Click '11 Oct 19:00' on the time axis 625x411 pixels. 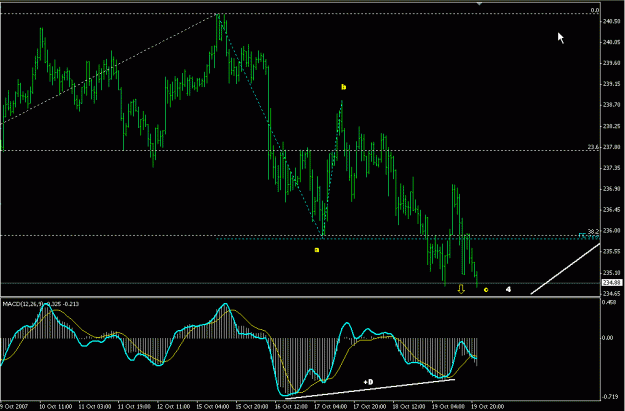134,406
